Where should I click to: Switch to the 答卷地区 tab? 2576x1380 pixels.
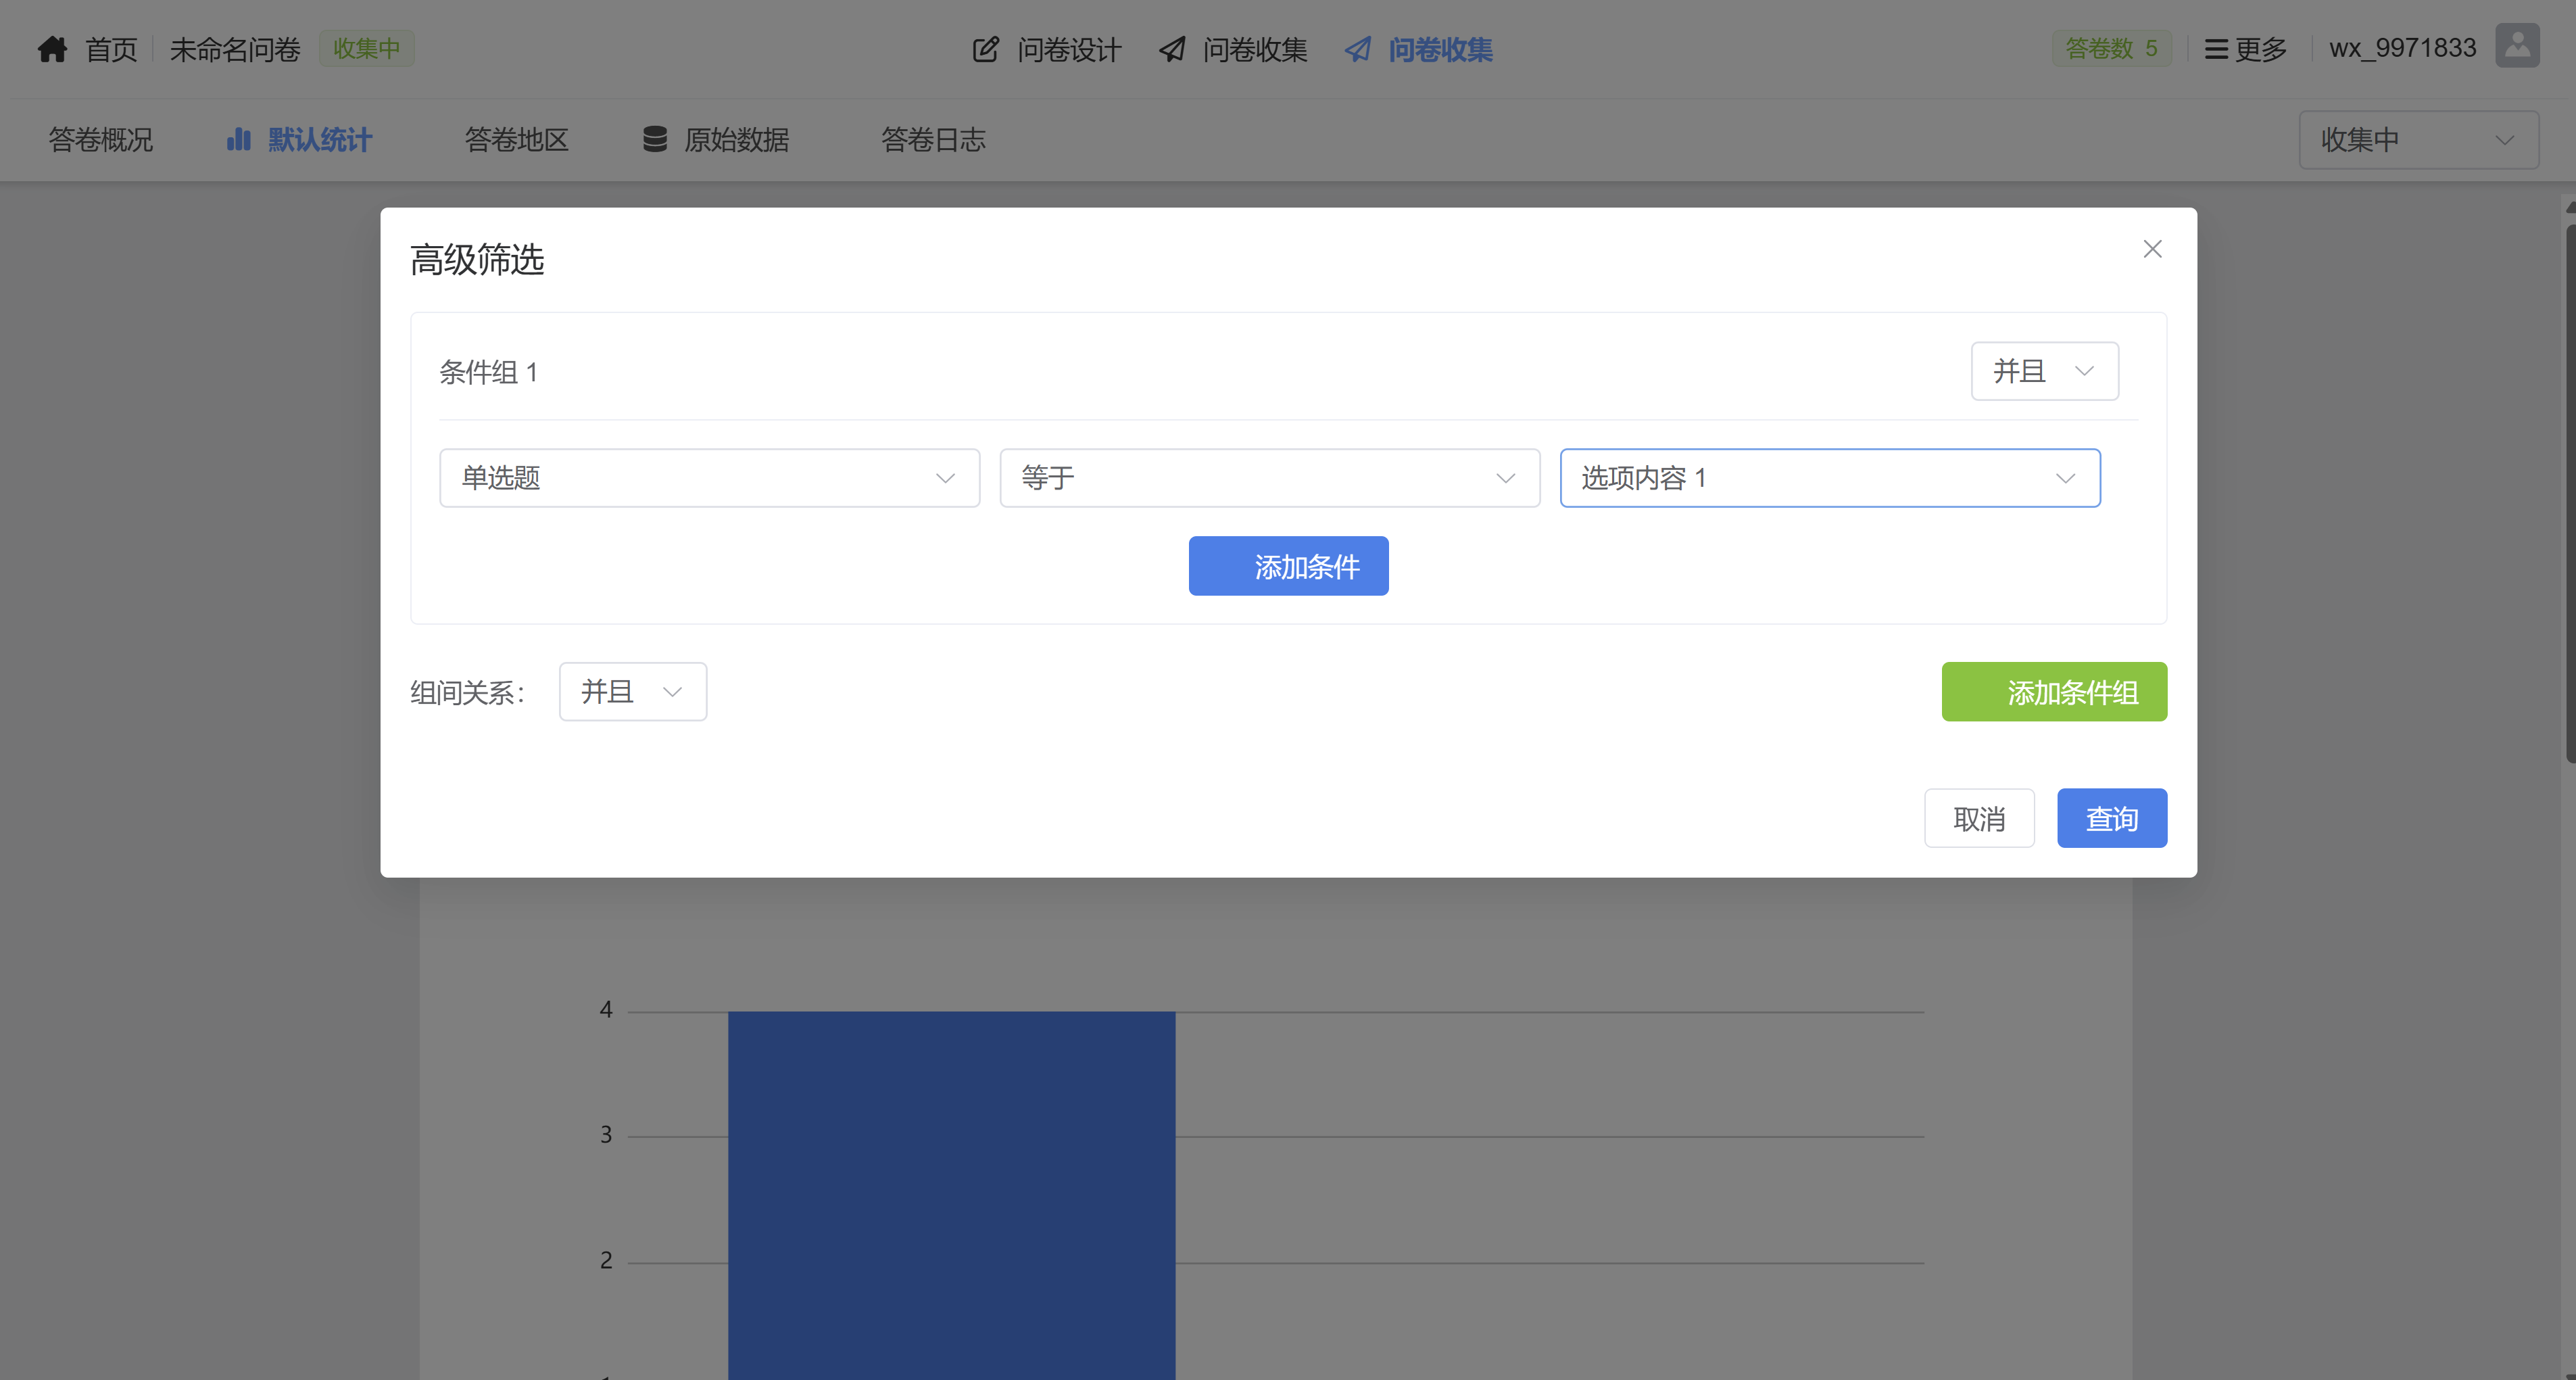516,140
